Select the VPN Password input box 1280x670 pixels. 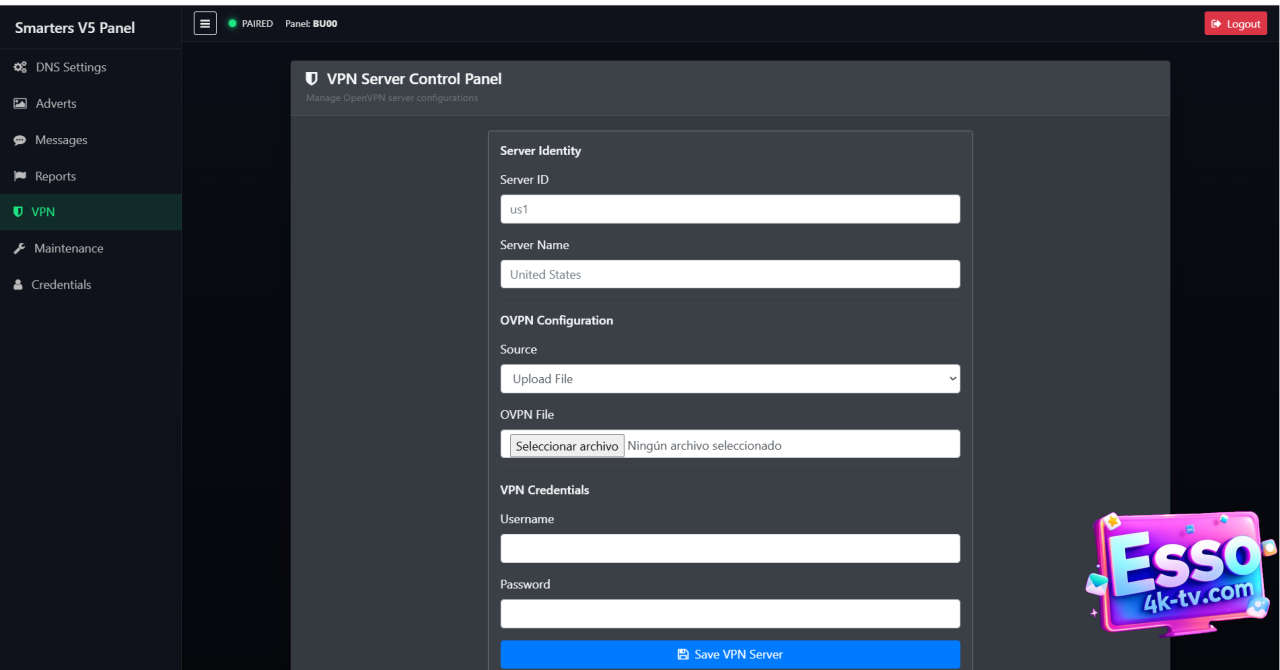click(730, 613)
